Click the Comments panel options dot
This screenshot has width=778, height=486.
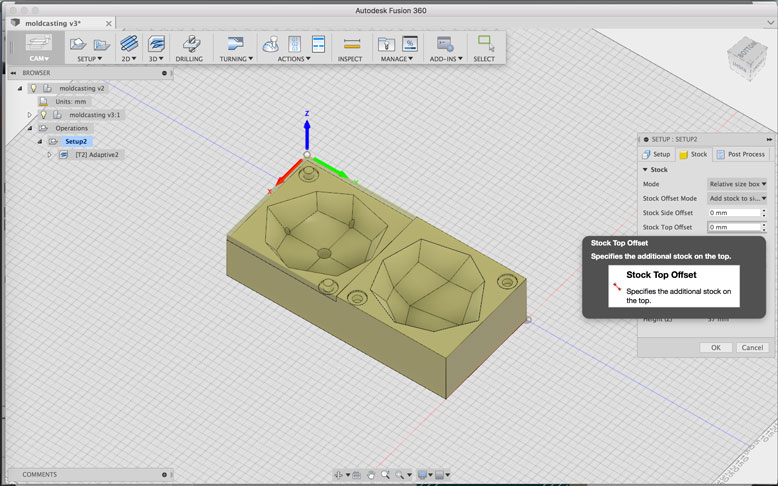(164, 475)
